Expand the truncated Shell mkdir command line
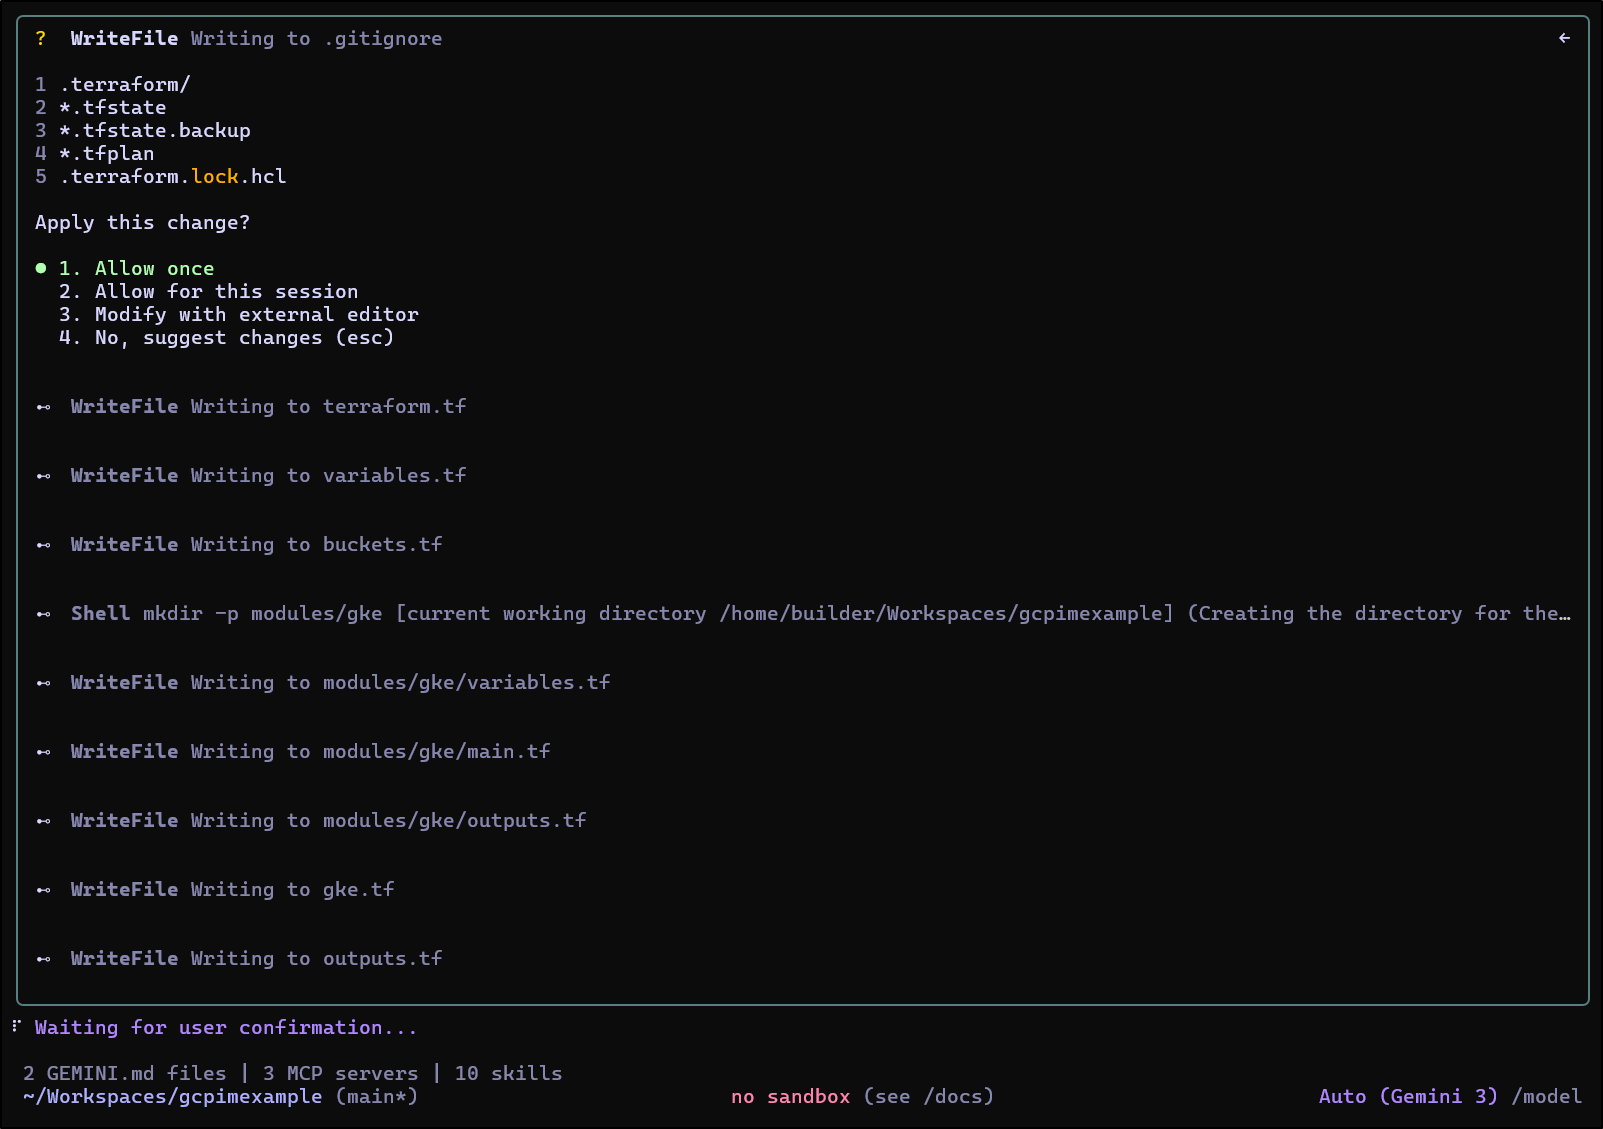This screenshot has width=1603, height=1129. pos(820,614)
